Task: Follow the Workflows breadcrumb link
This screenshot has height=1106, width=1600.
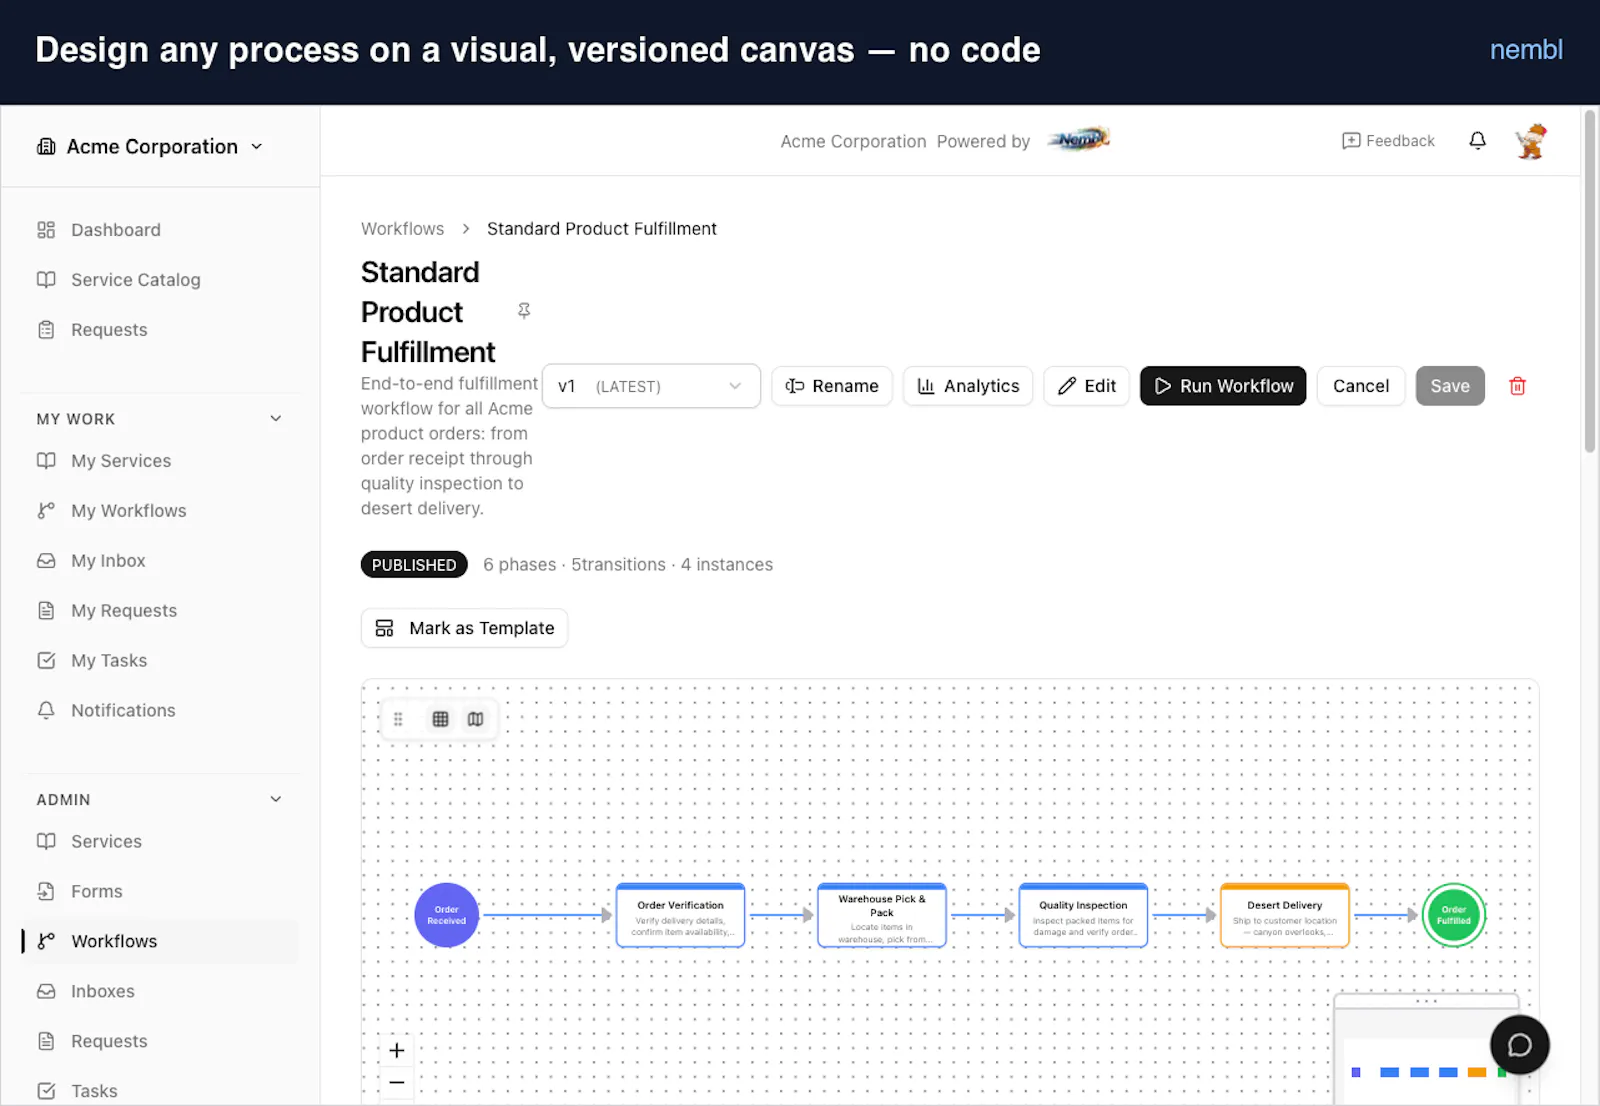Action: click(x=402, y=229)
